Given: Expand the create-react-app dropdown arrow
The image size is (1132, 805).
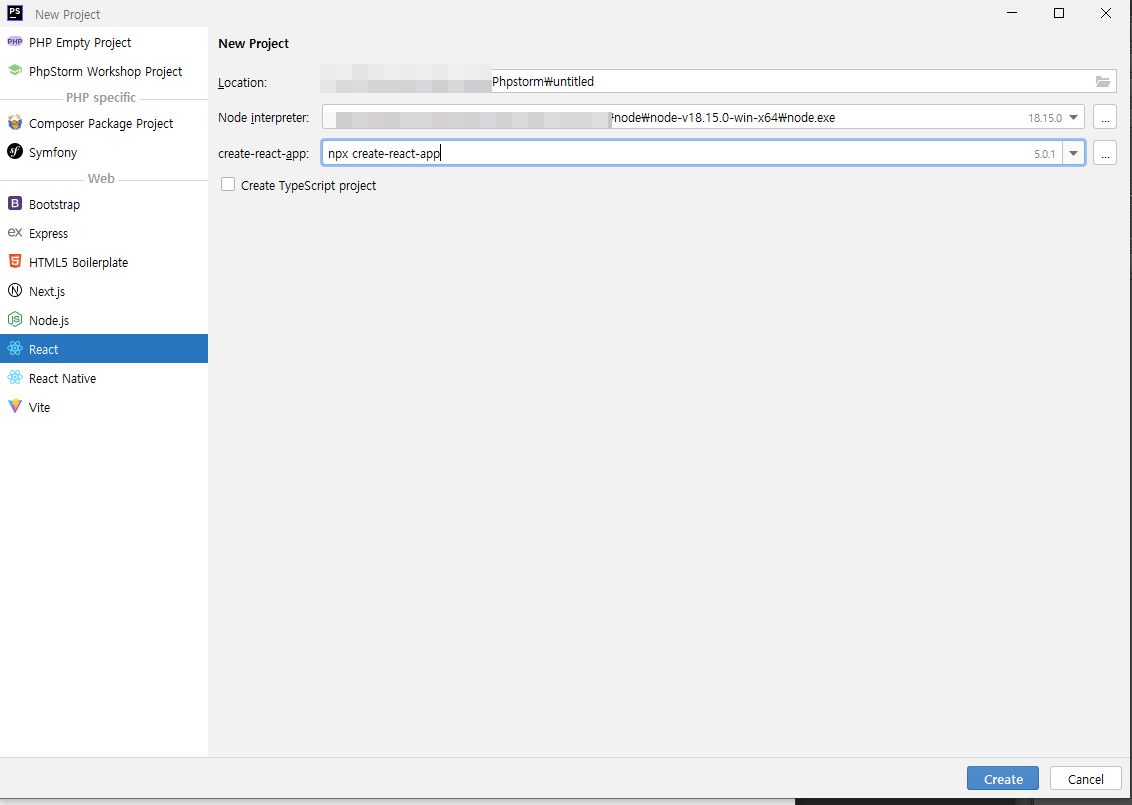Looking at the screenshot, I should coord(1074,154).
